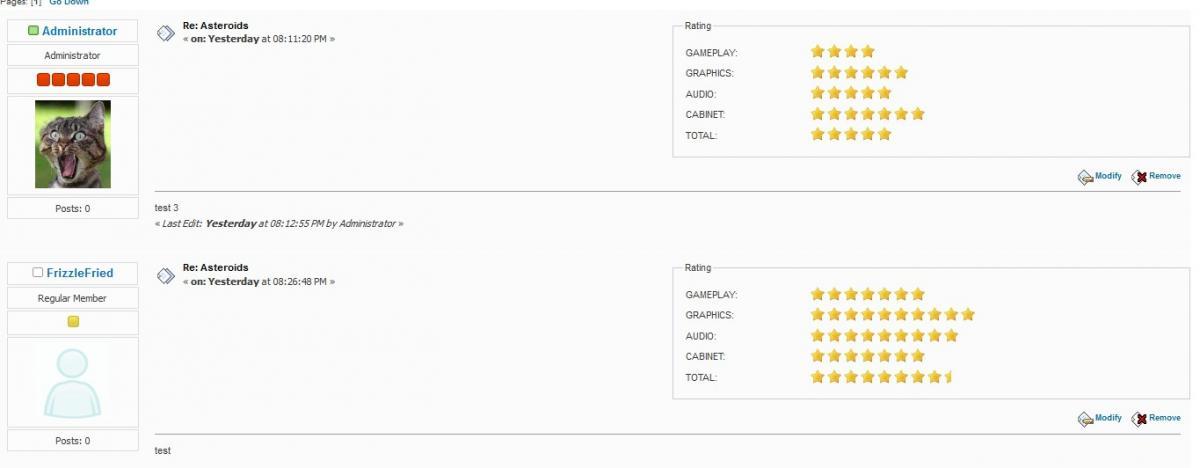This screenshot has width=1200, height=468.
Task: Open FrizzleFried's Re: Asteroids post title
Action: click(x=216, y=267)
